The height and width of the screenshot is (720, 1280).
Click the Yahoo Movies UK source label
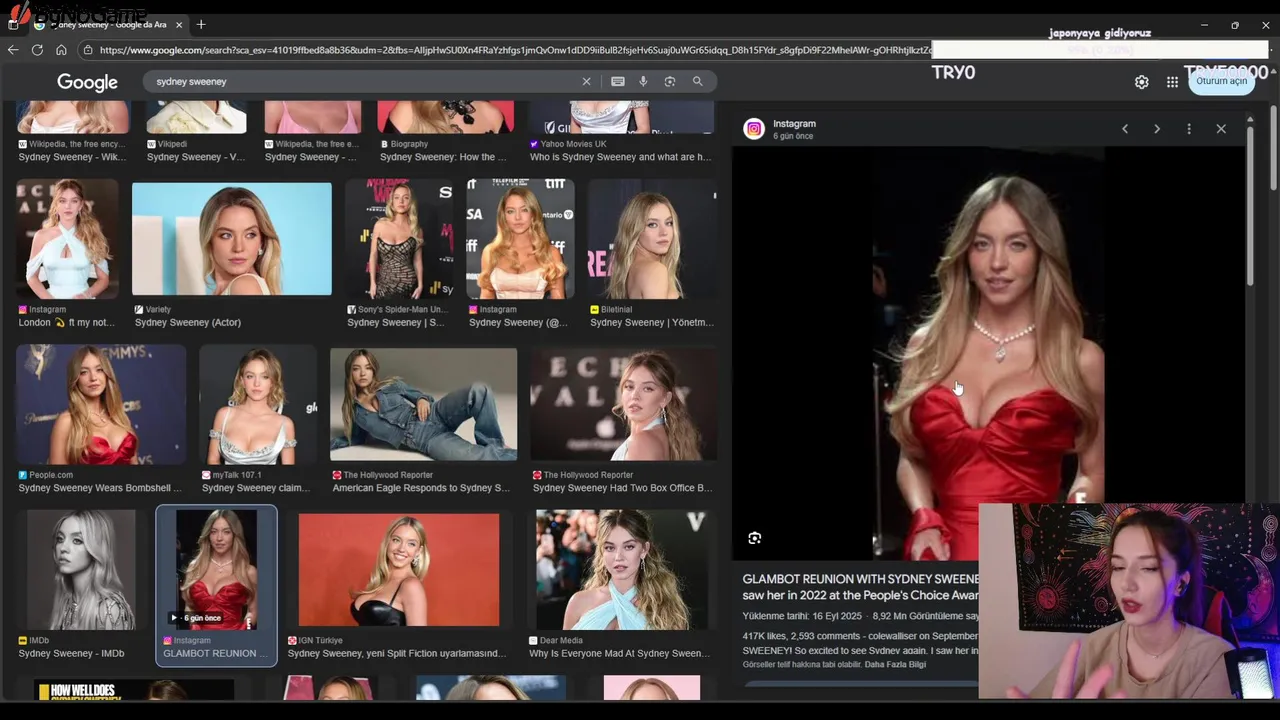point(573,144)
